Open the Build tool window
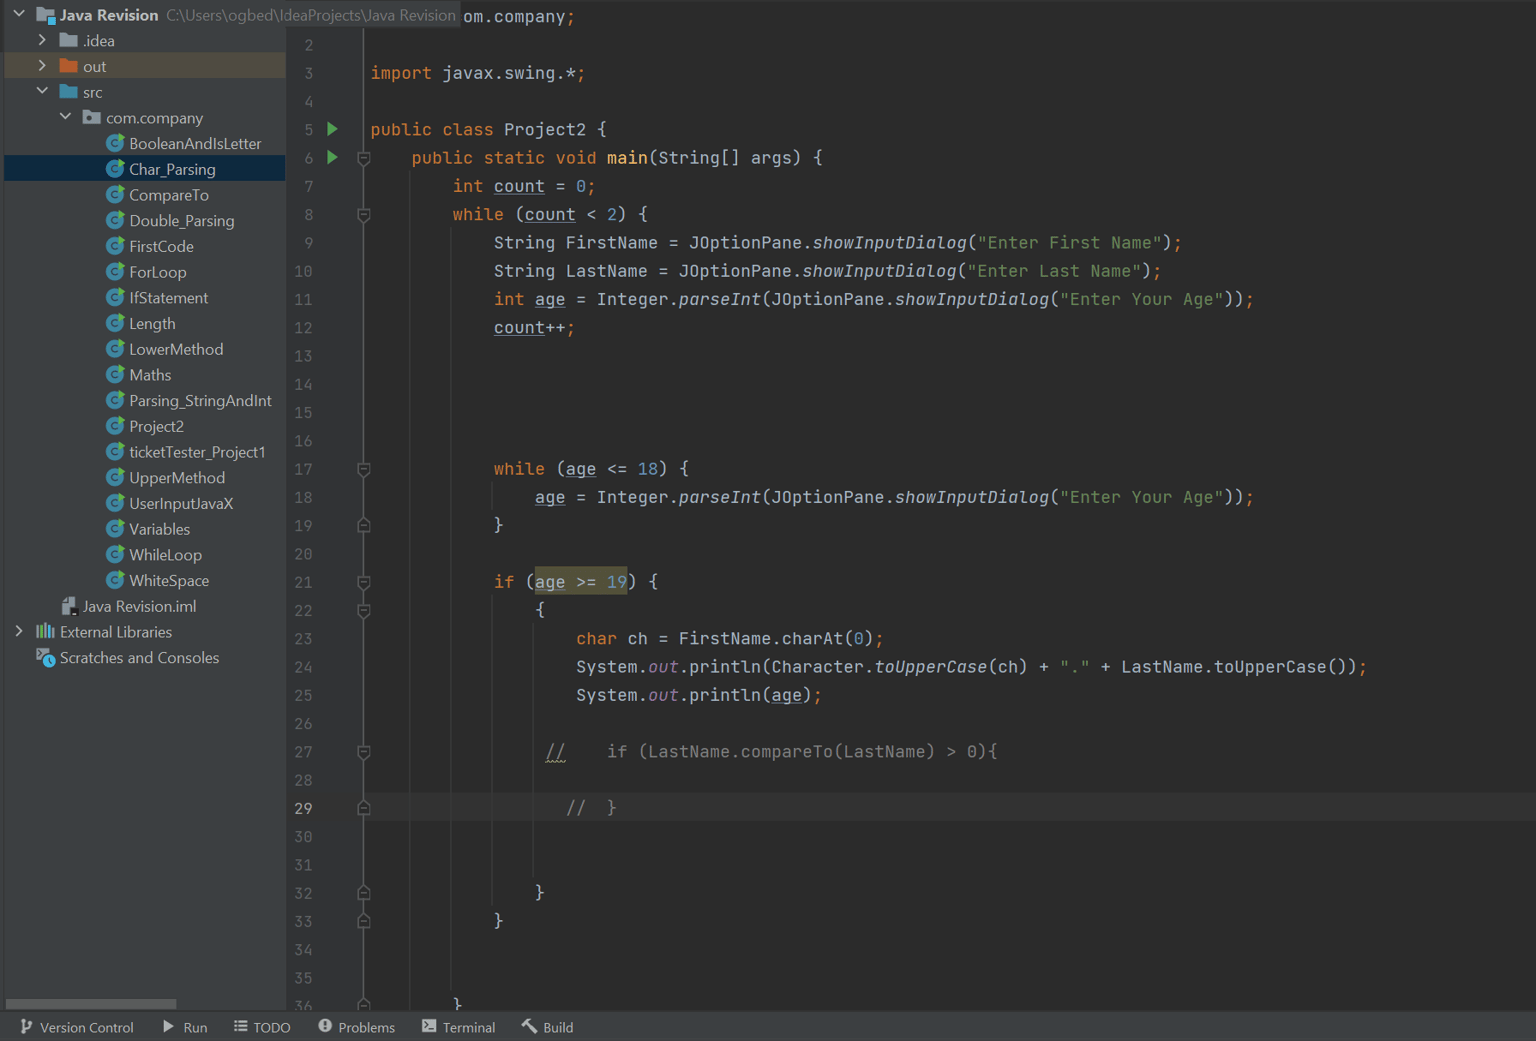1536x1041 pixels. click(x=547, y=1027)
